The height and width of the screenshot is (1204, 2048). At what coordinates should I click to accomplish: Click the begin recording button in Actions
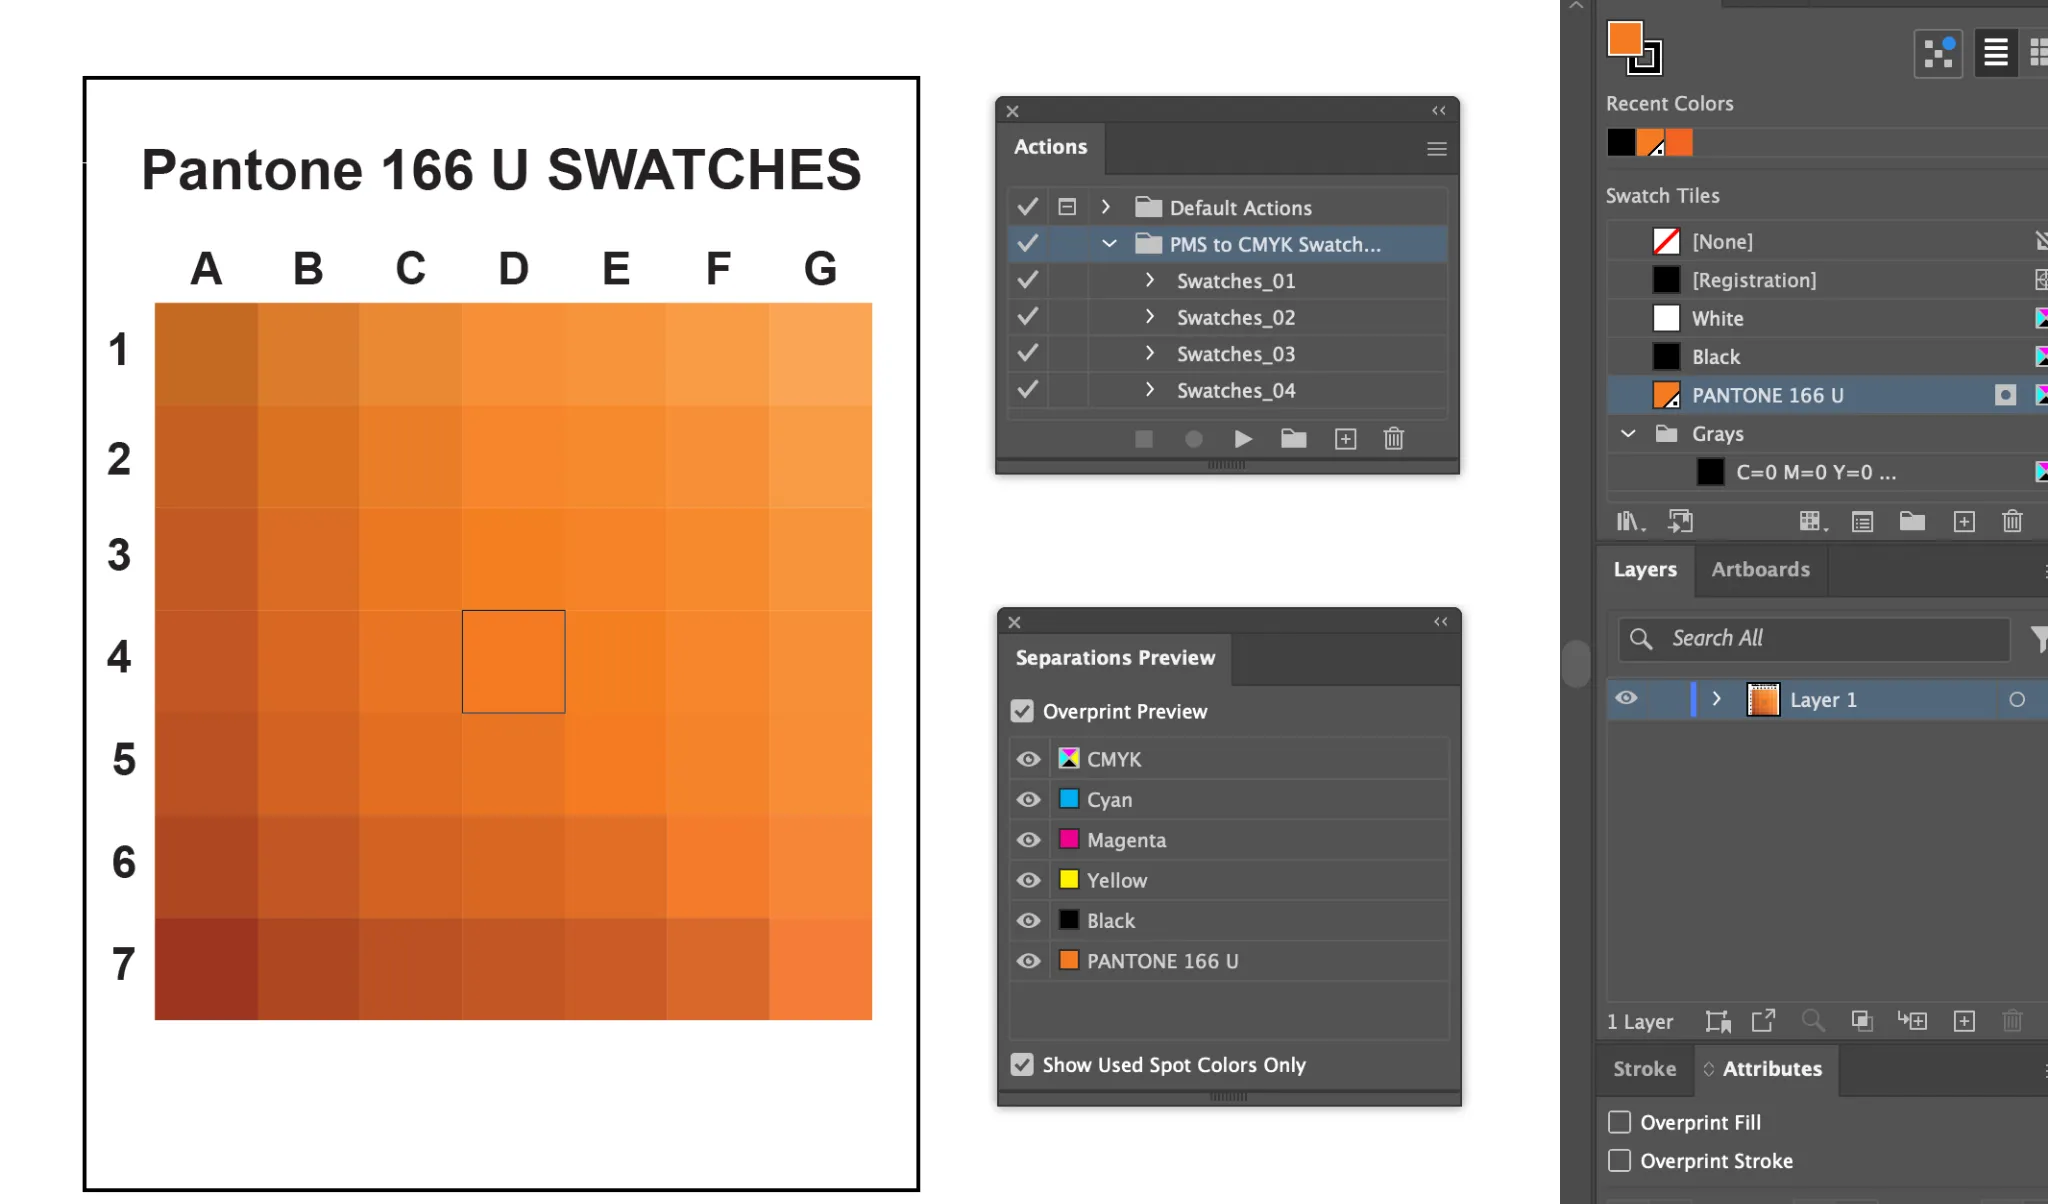coord(1193,439)
